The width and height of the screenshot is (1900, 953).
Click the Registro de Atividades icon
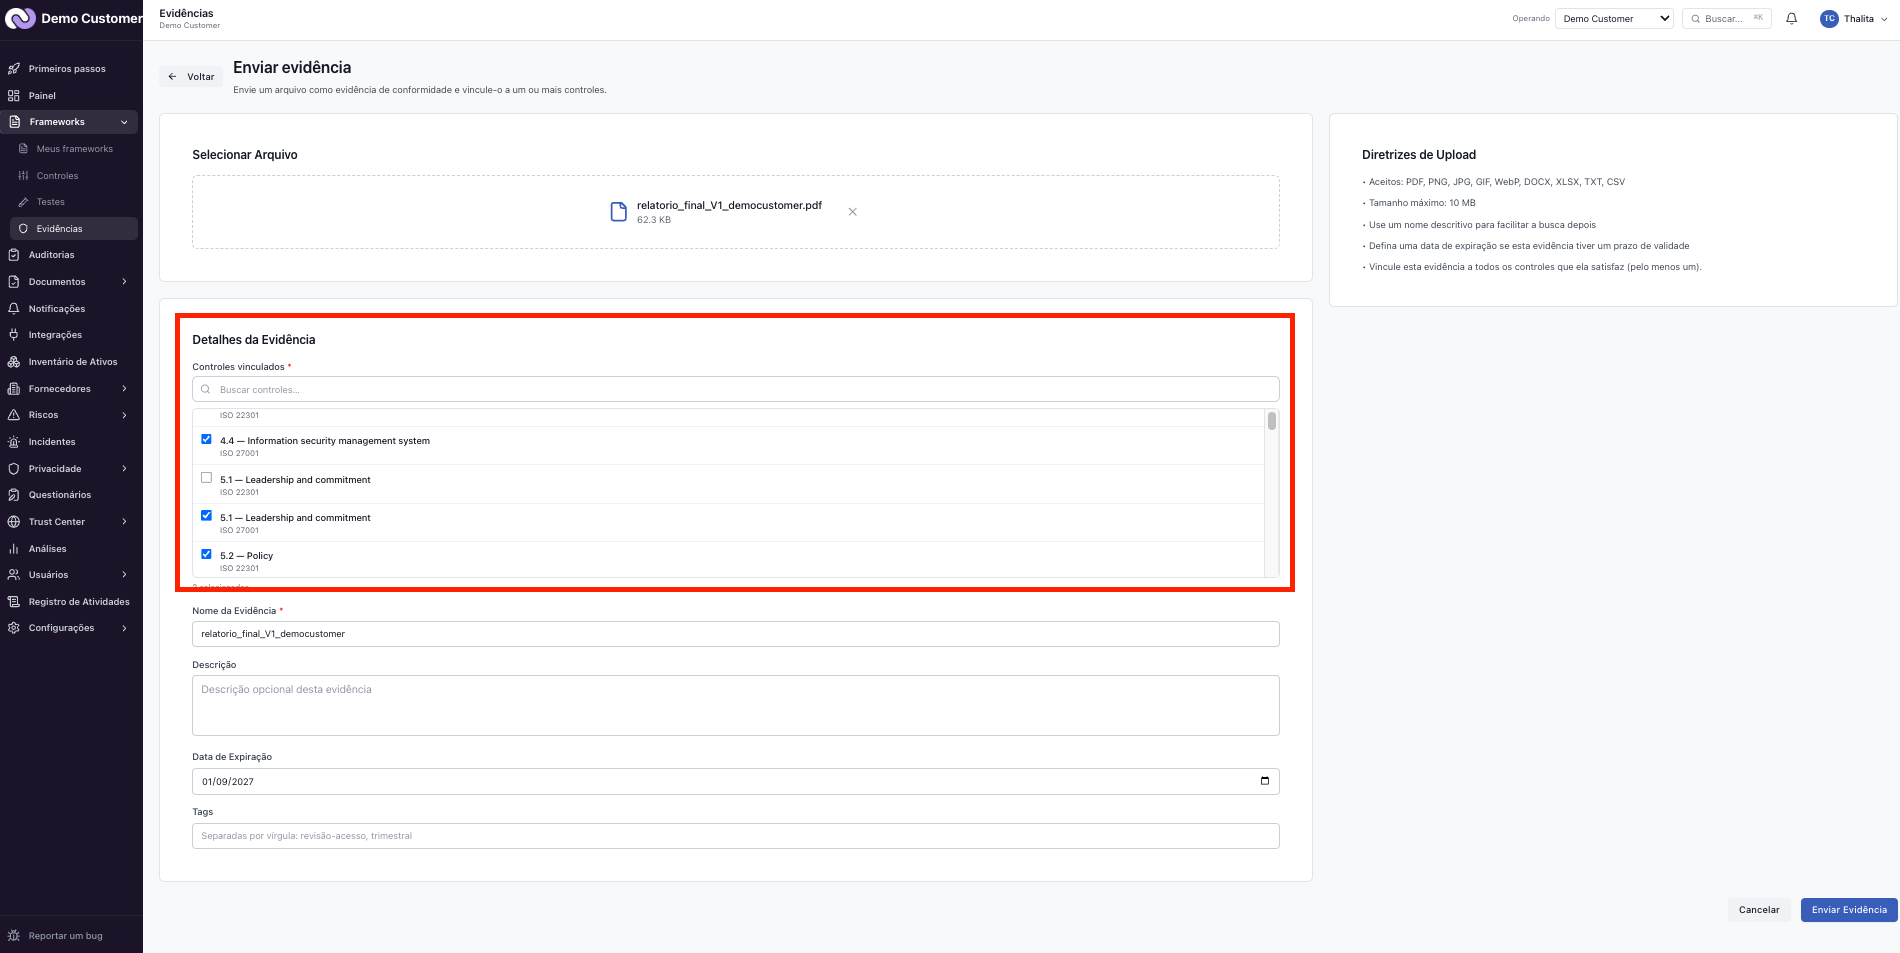[14, 602]
